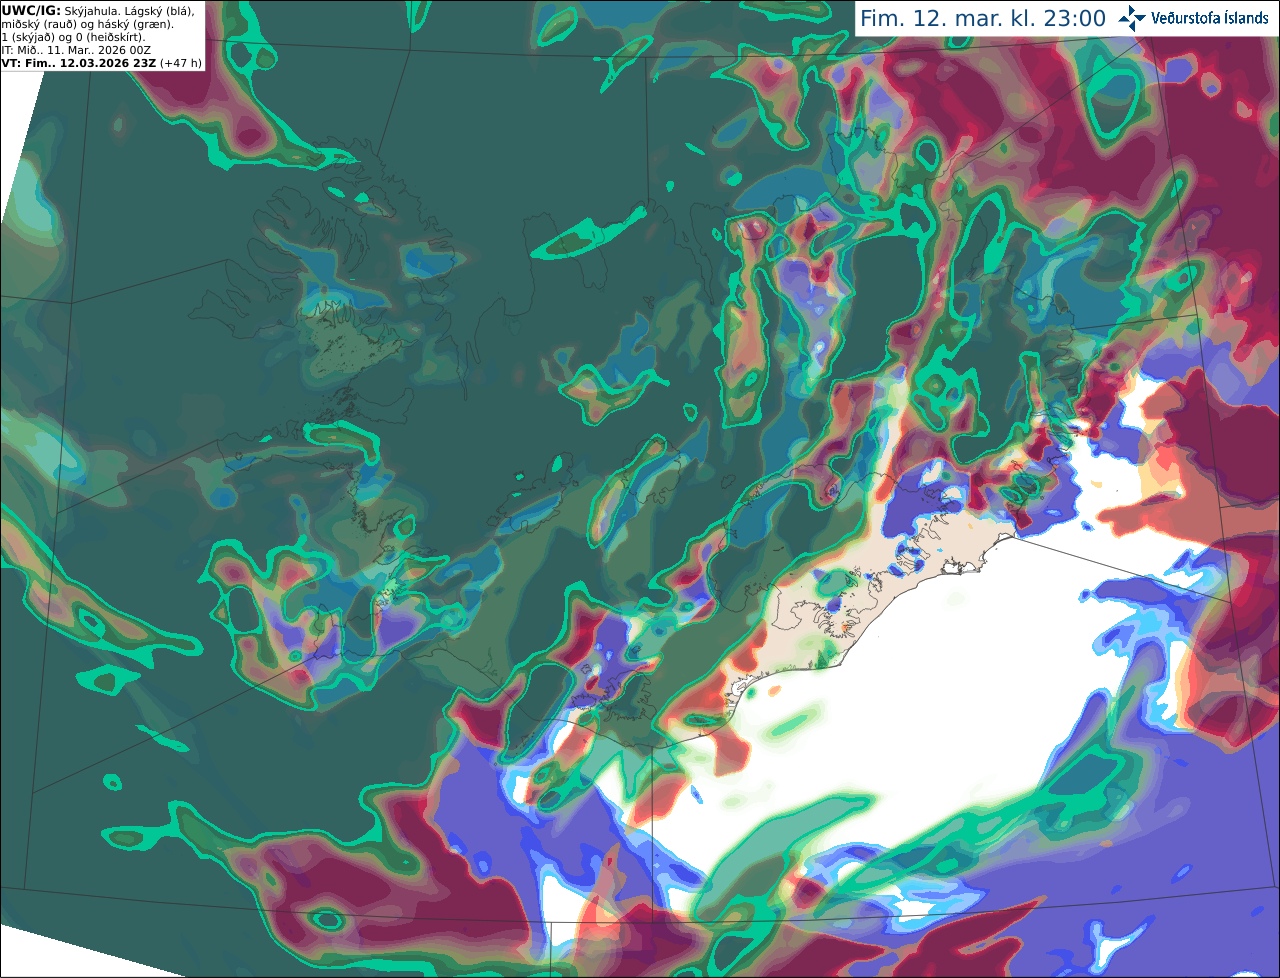Screen dimensions: 1280x978
Task: Click the 'Fim. 12. mar. kl. 23:00' timestamp
Action: pos(983,19)
